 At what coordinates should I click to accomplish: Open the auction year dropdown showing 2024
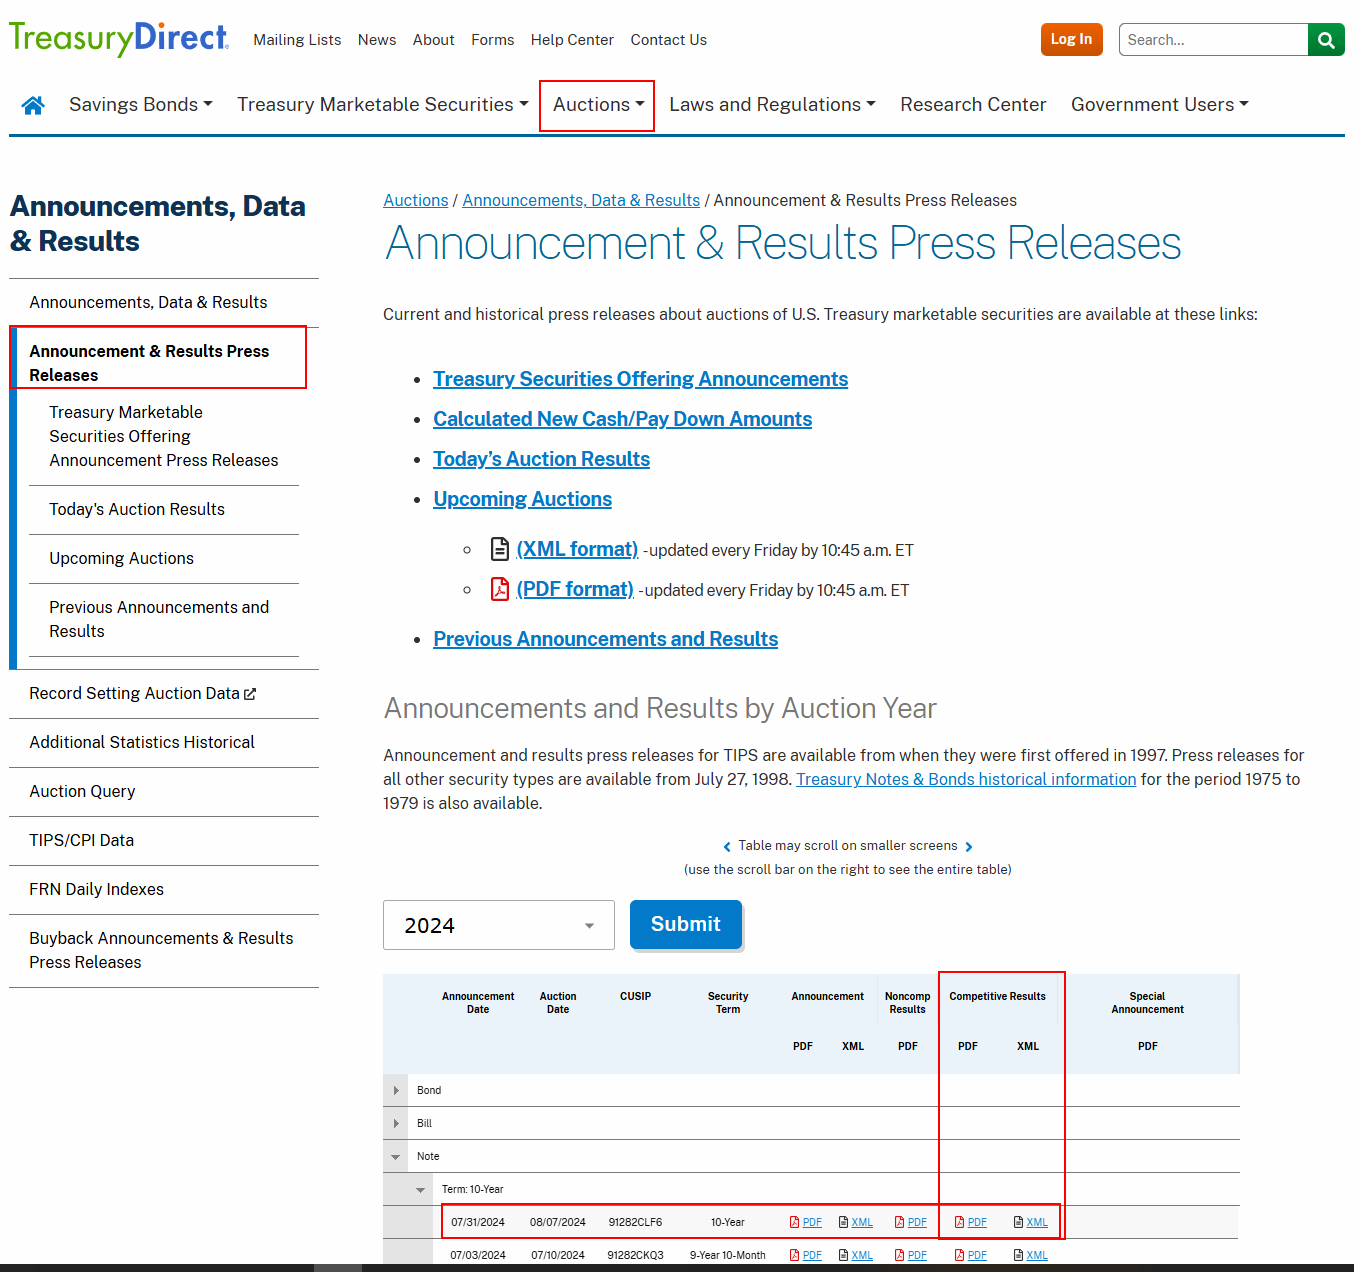coord(499,925)
